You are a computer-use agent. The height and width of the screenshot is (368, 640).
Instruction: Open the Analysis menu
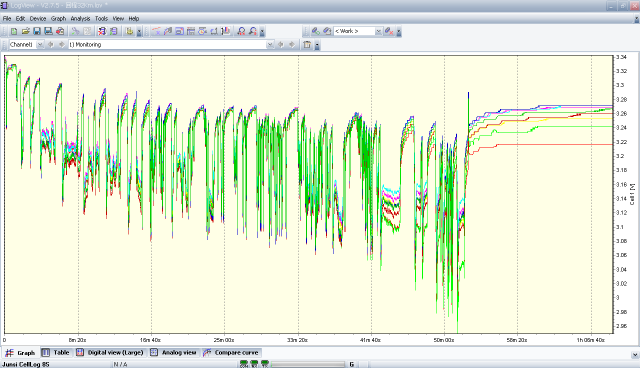(x=80, y=18)
